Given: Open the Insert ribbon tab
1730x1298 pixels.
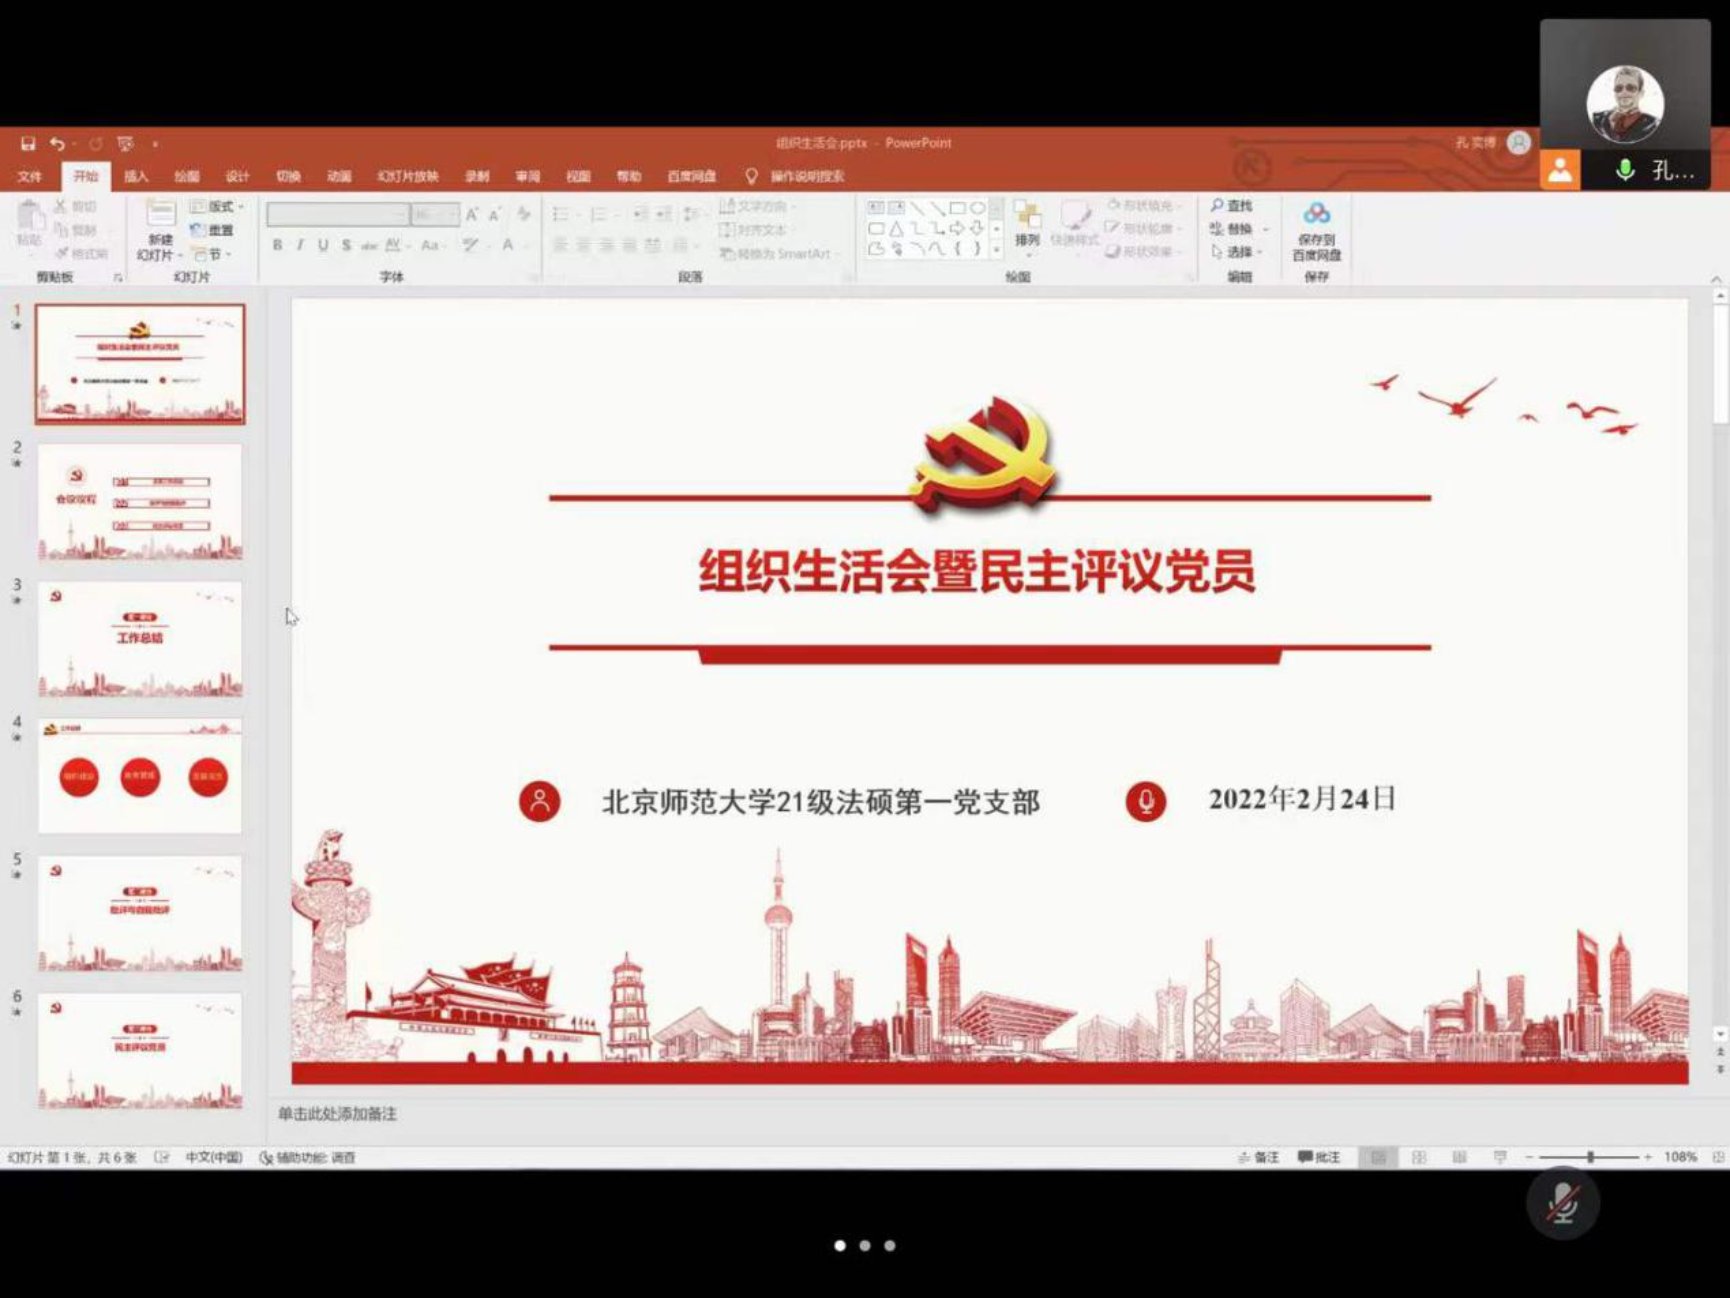Looking at the screenshot, I should [136, 176].
